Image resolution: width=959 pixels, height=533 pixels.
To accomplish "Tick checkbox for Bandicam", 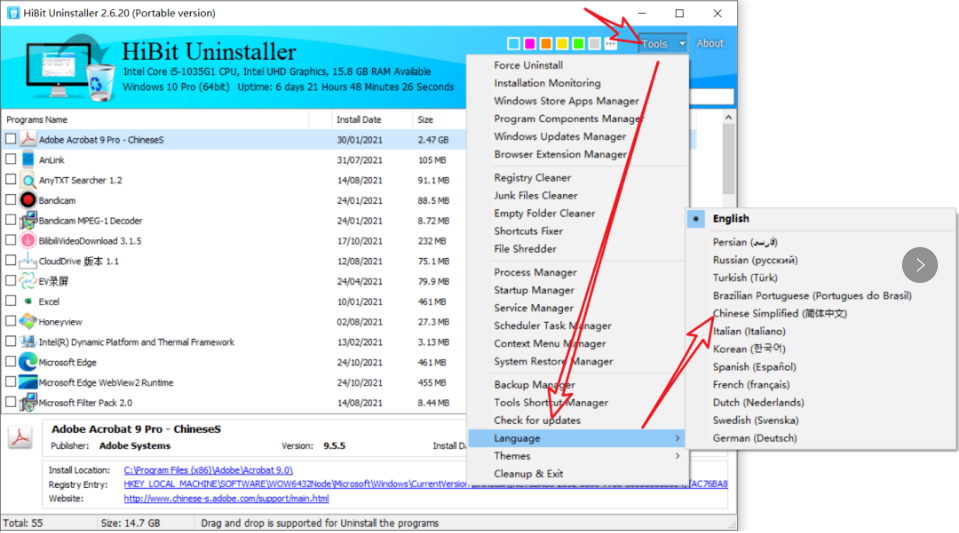I will click(10, 199).
